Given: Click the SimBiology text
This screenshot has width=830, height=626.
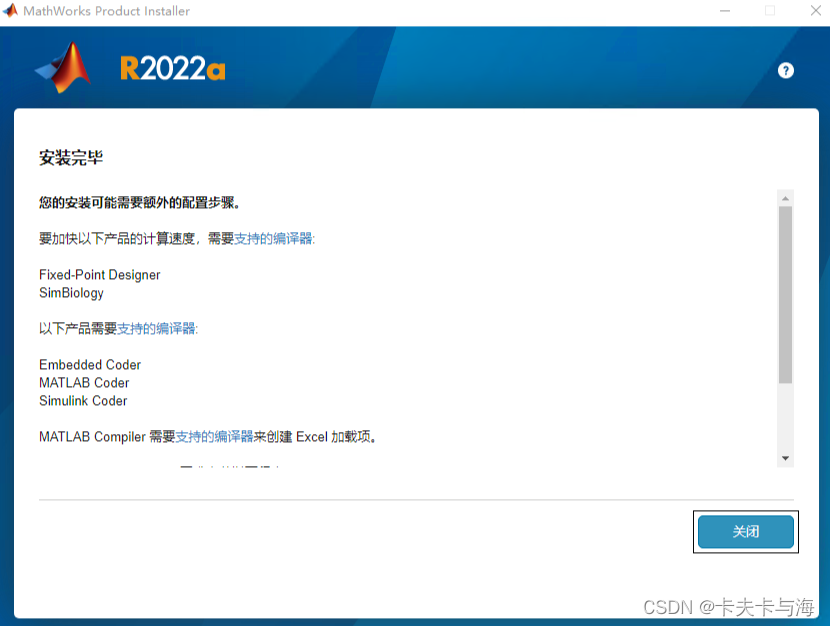Looking at the screenshot, I should pyautogui.click(x=71, y=293).
